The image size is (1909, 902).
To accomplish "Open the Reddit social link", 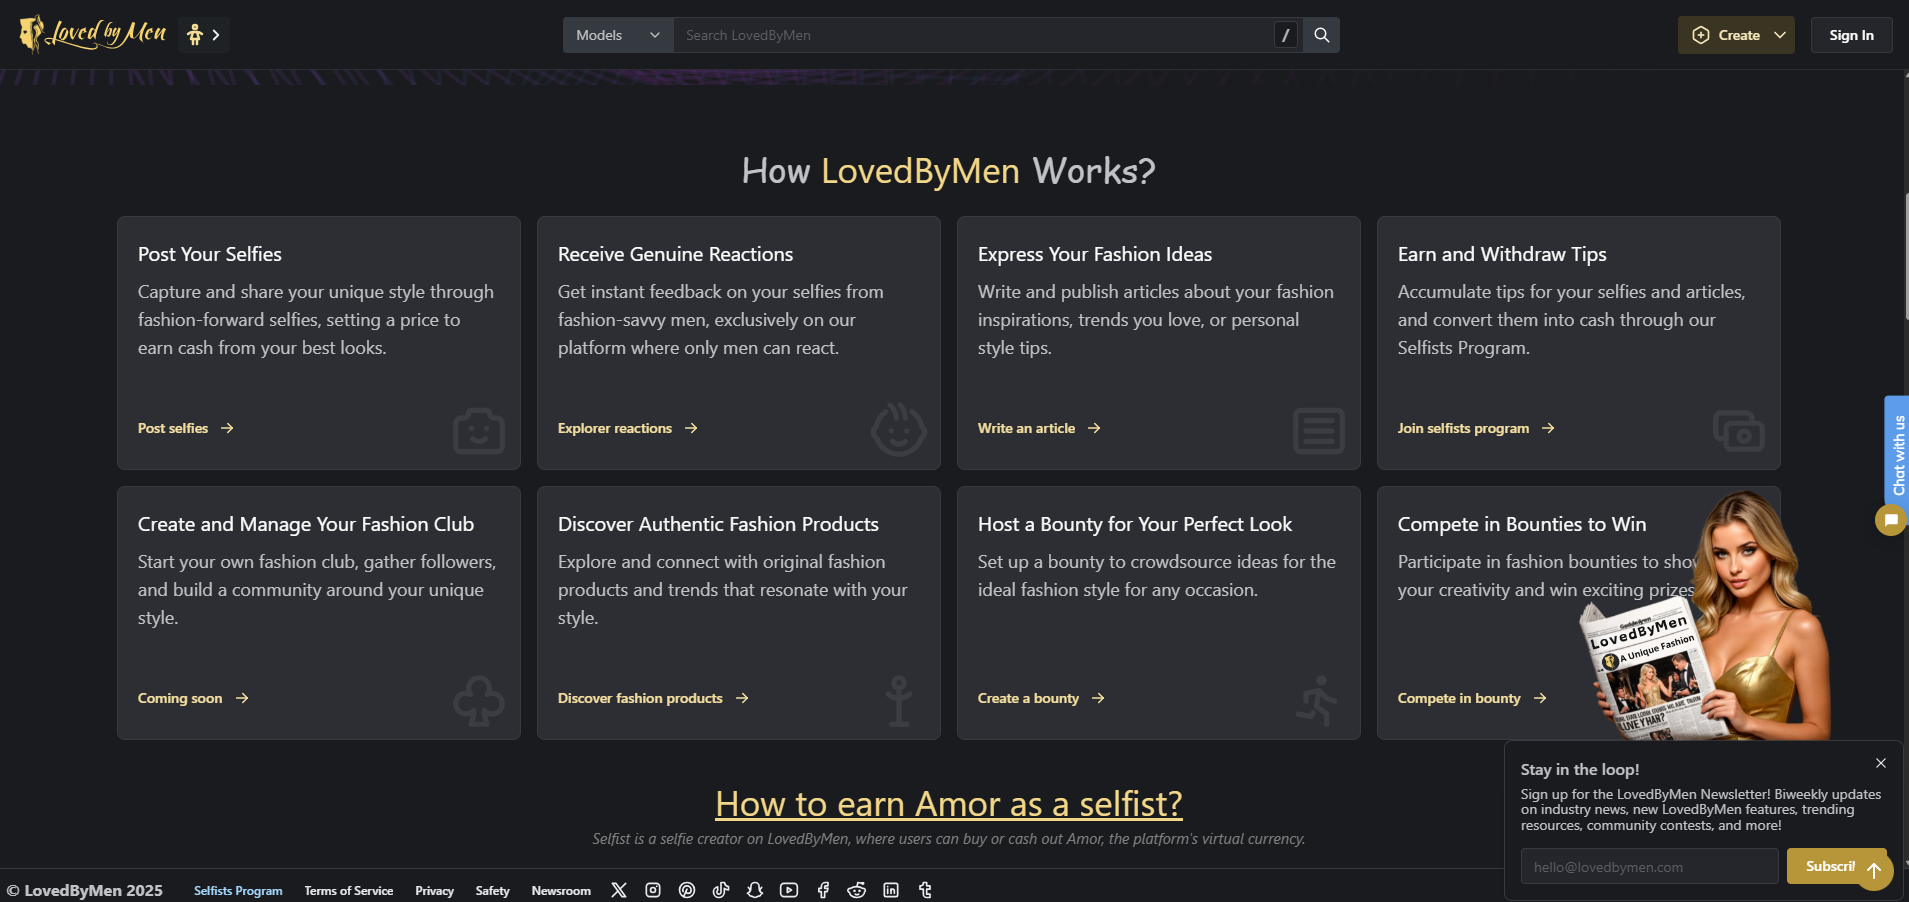I will click(x=857, y=890).
